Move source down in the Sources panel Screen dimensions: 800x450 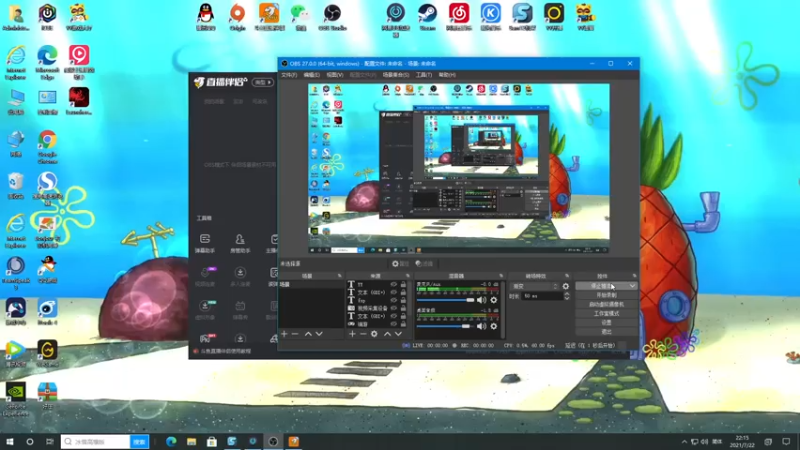(398, 334)
